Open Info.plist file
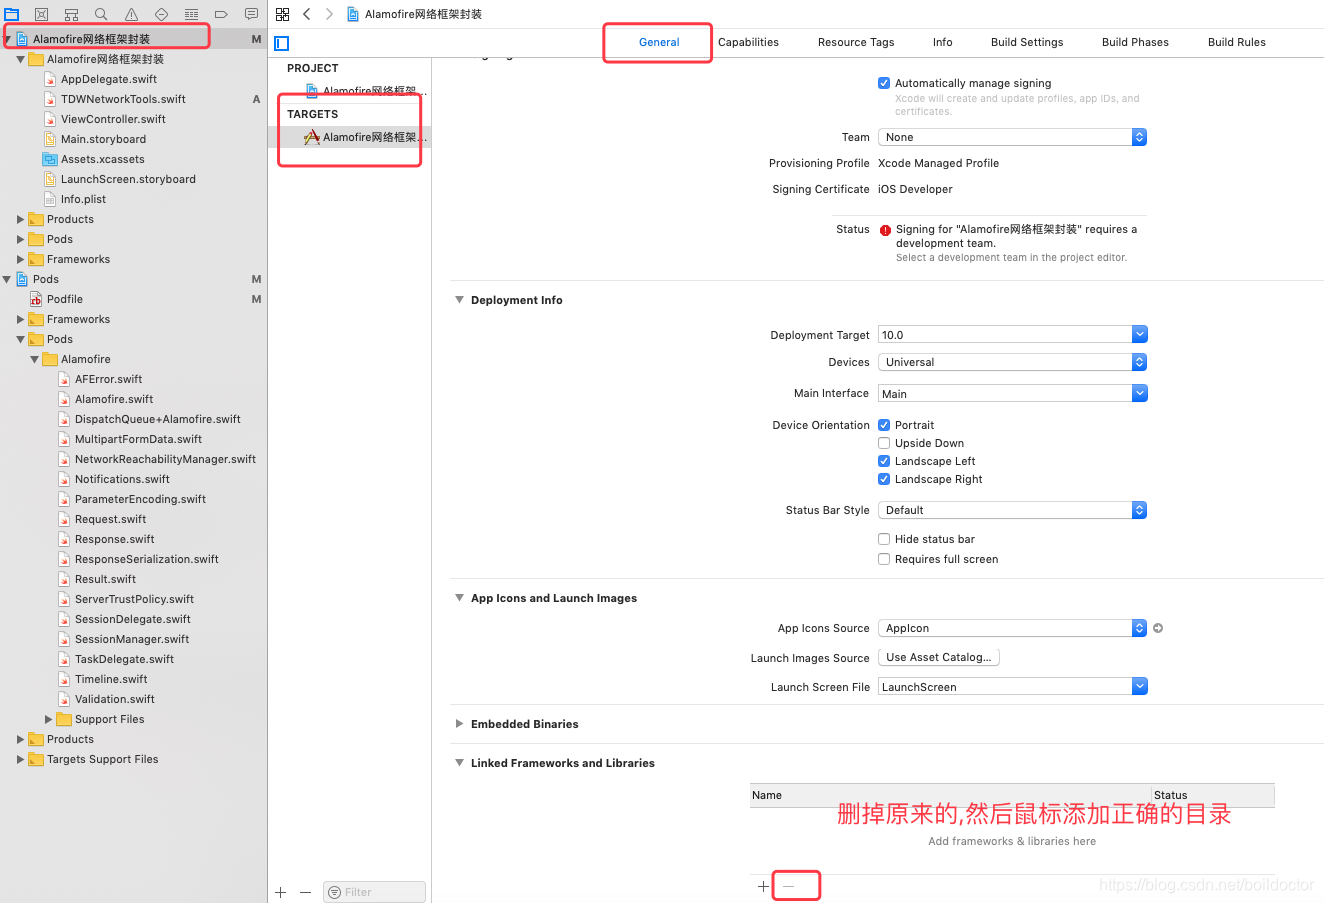Image resolution: width=1324 pixels, height=903 pixels. [83, 199]
